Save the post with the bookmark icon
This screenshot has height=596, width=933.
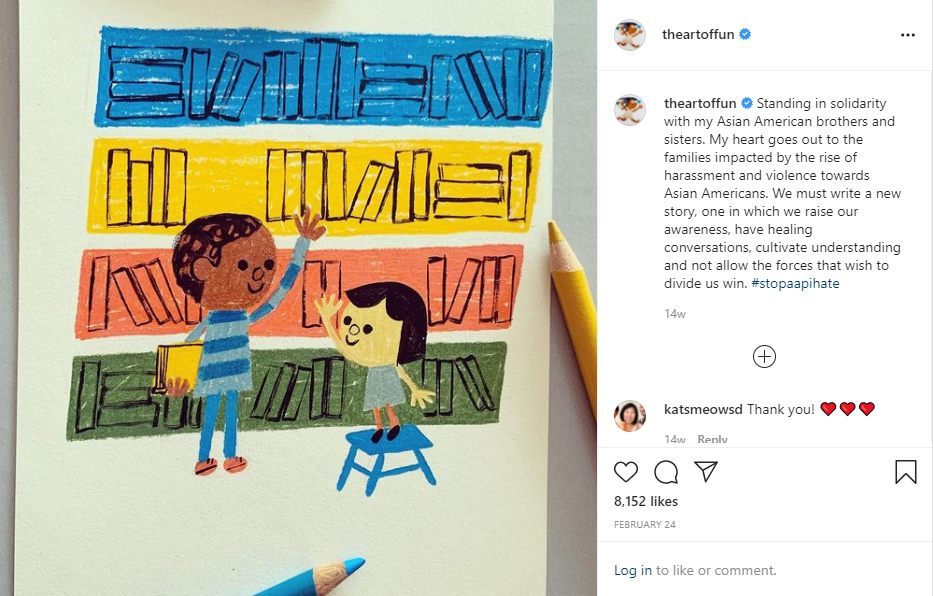pyautogui.click(x=906, y=472)
